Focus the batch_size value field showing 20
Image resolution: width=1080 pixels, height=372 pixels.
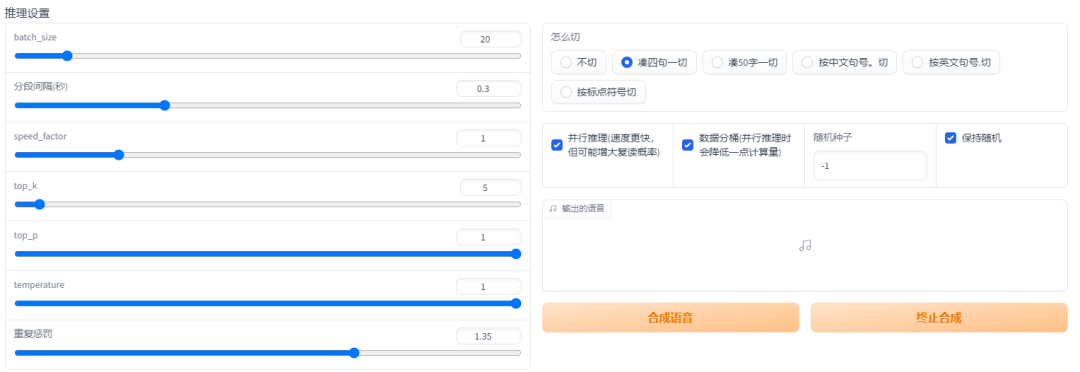tap(490, 39)
